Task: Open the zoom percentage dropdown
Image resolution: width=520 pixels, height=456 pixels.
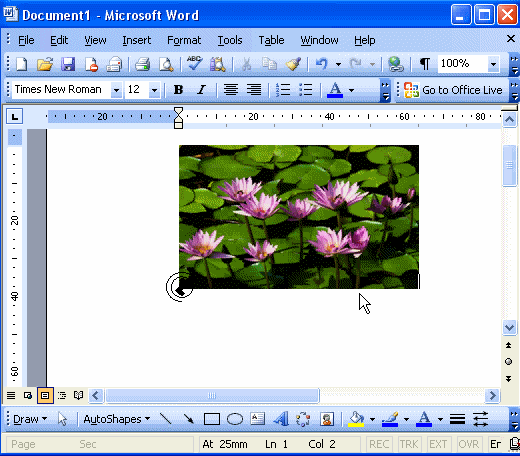Action: click(x=493, y=64)
